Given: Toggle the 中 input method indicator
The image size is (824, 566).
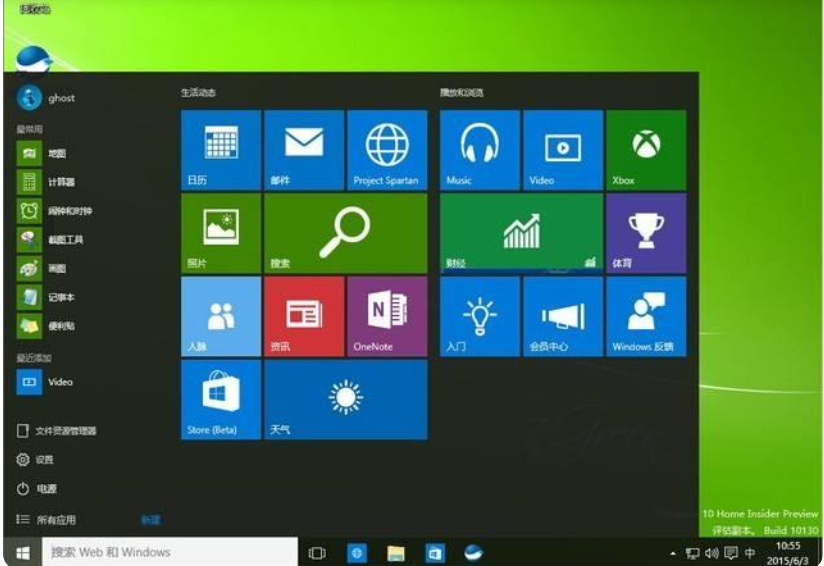Looking at the screenshot, I should pyautogui.click(x=750, y=553).
